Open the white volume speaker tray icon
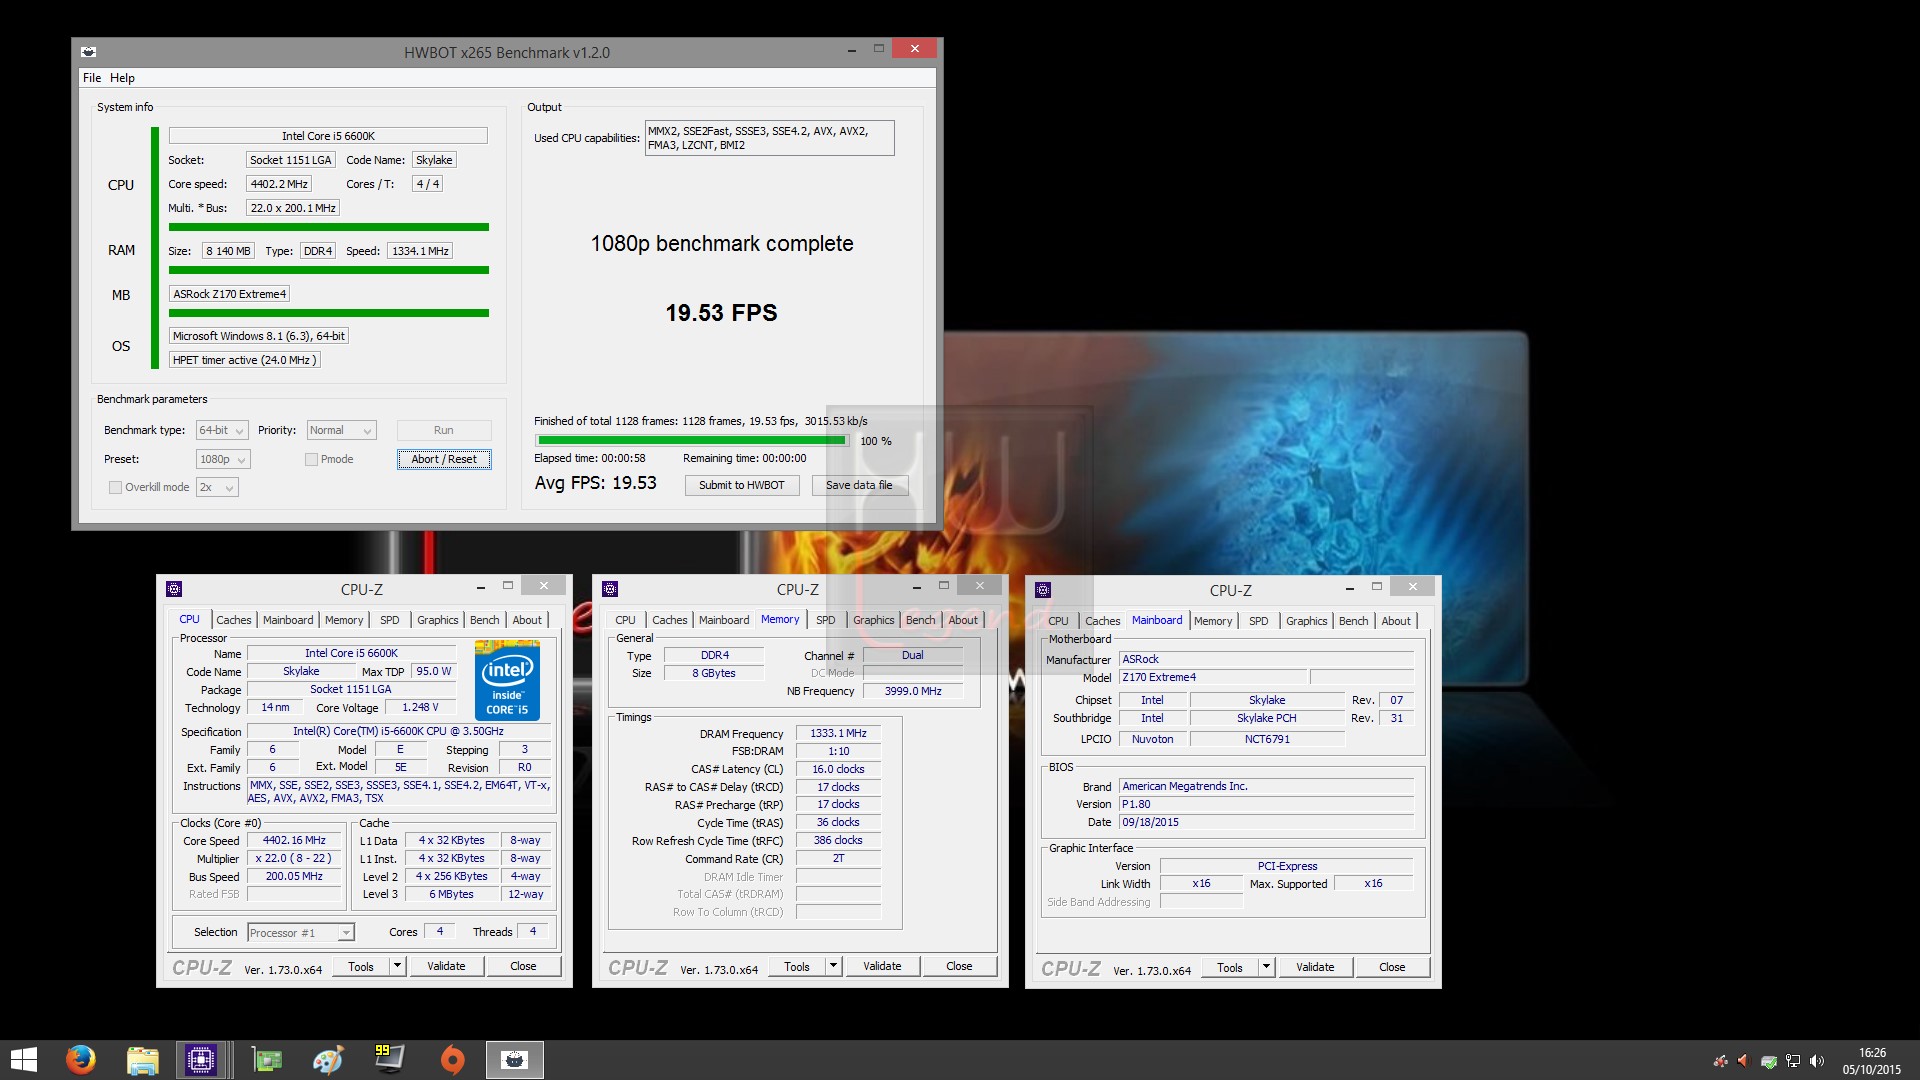 pos(1817,1061)
